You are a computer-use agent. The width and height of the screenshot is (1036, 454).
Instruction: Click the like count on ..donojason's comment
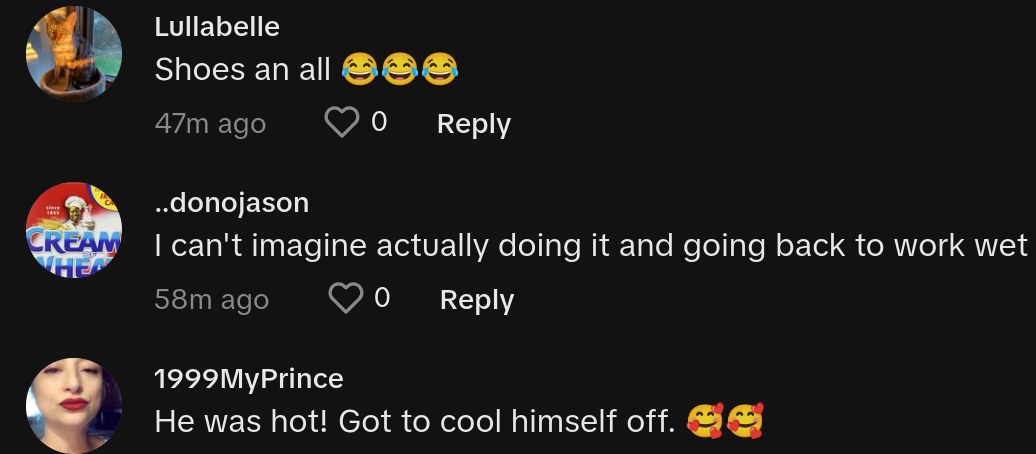(x=381, y=298)
